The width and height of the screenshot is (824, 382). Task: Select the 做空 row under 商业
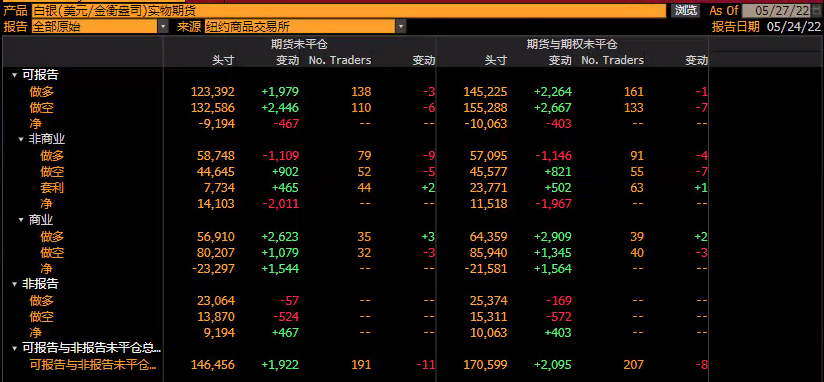(x=356, y=252)
